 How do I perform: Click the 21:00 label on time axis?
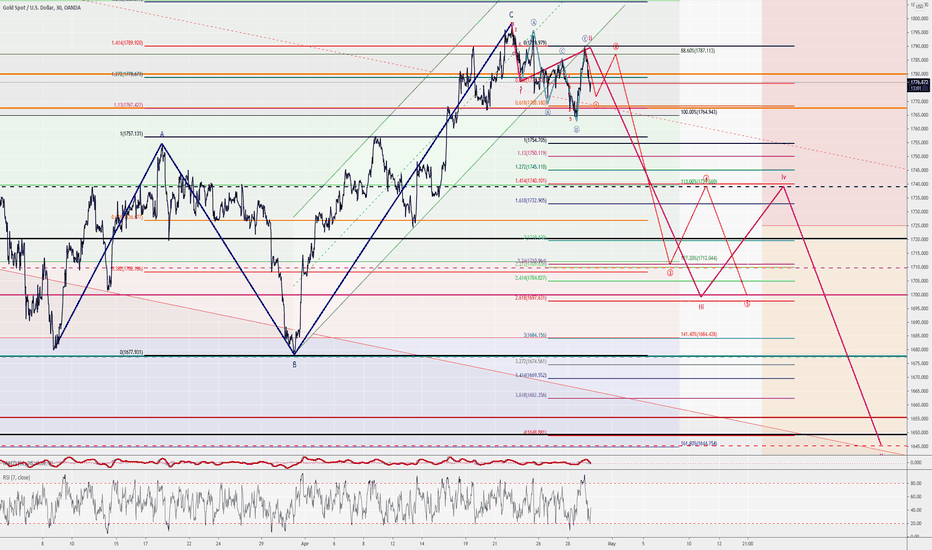point(748,543)
